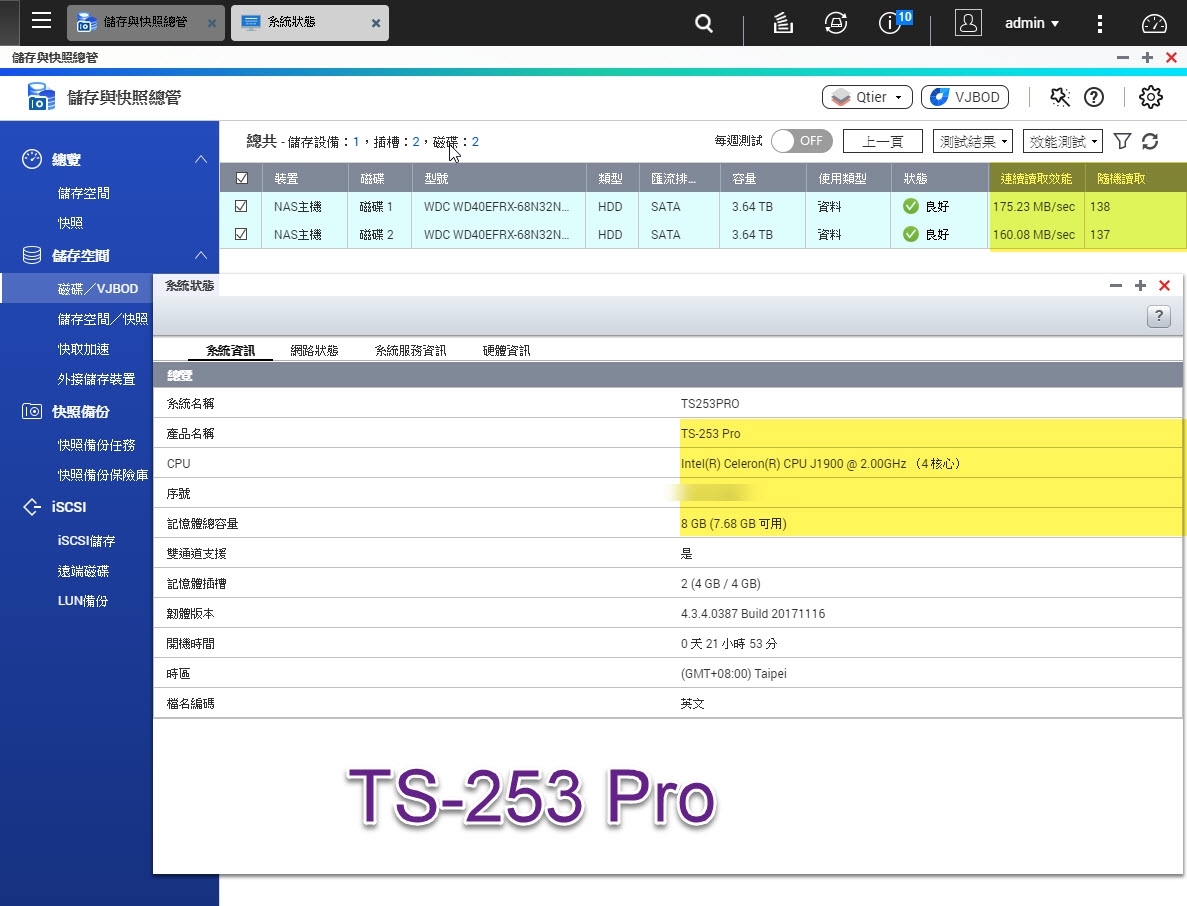Open LUN備份 in sidebar
Viewport: 1187px width, 906px height.
point(83,600)
